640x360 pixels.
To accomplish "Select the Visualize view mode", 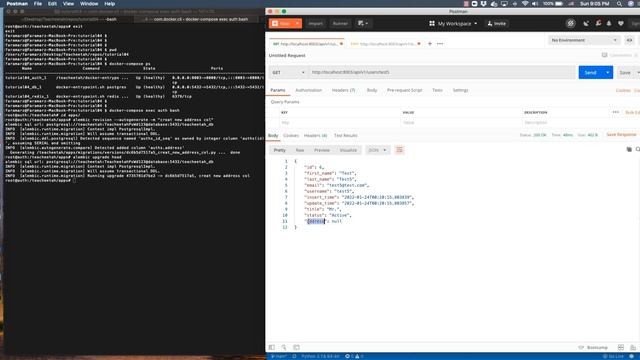I will [348, 150].
